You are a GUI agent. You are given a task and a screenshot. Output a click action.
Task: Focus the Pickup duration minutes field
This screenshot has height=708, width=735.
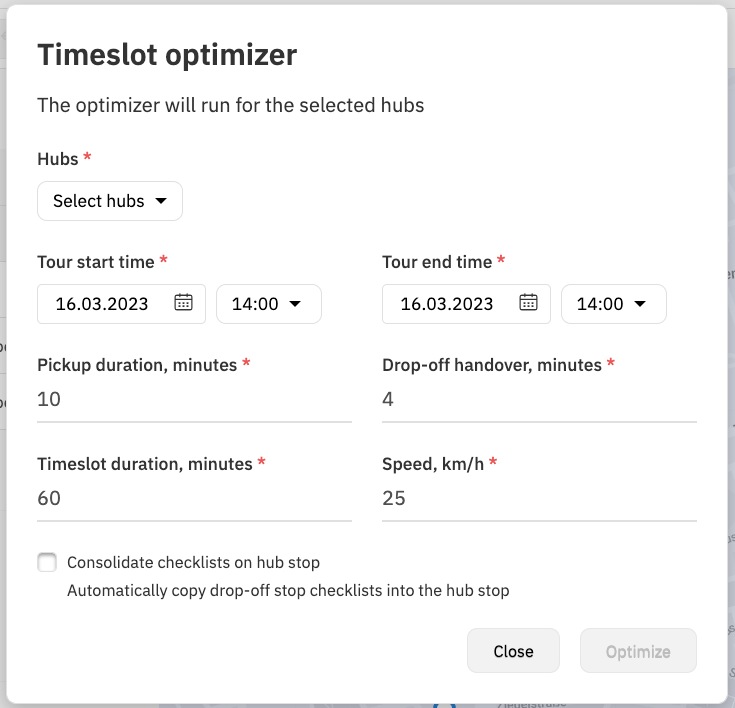194,400
